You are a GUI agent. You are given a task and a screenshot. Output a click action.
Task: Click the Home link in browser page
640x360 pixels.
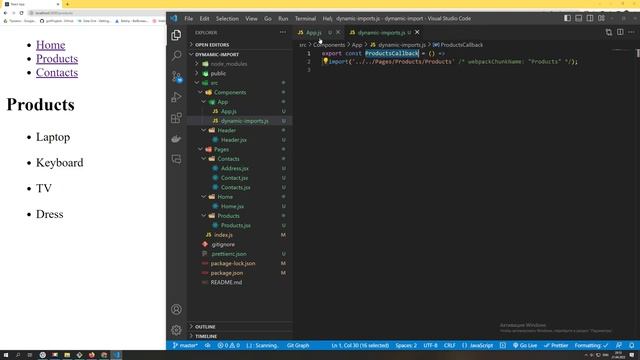click(51, 45)
